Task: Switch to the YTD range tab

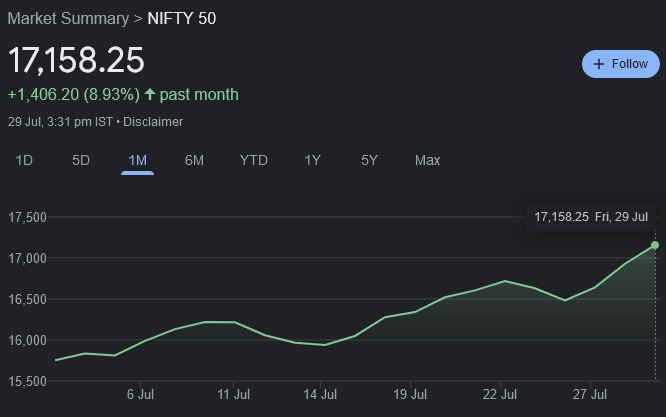Action: 253,160
